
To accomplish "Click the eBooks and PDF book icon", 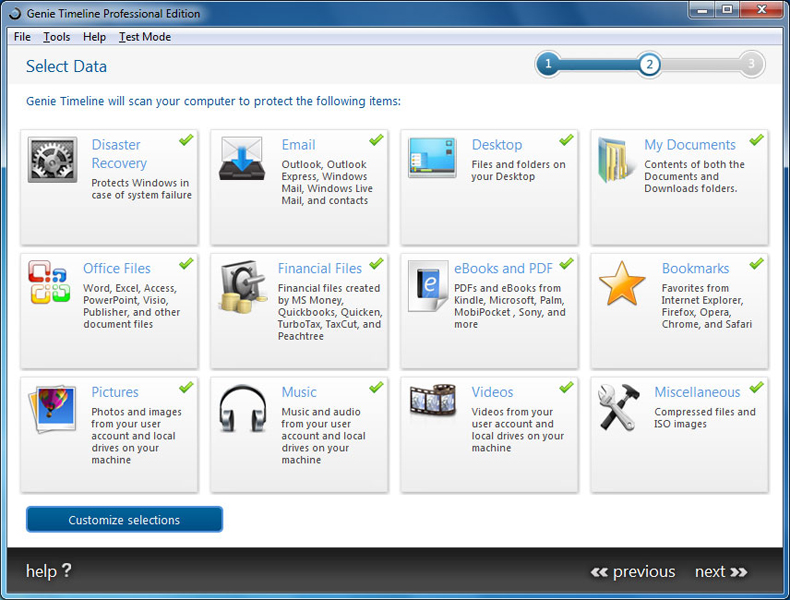I will click(x=428, y=286).
